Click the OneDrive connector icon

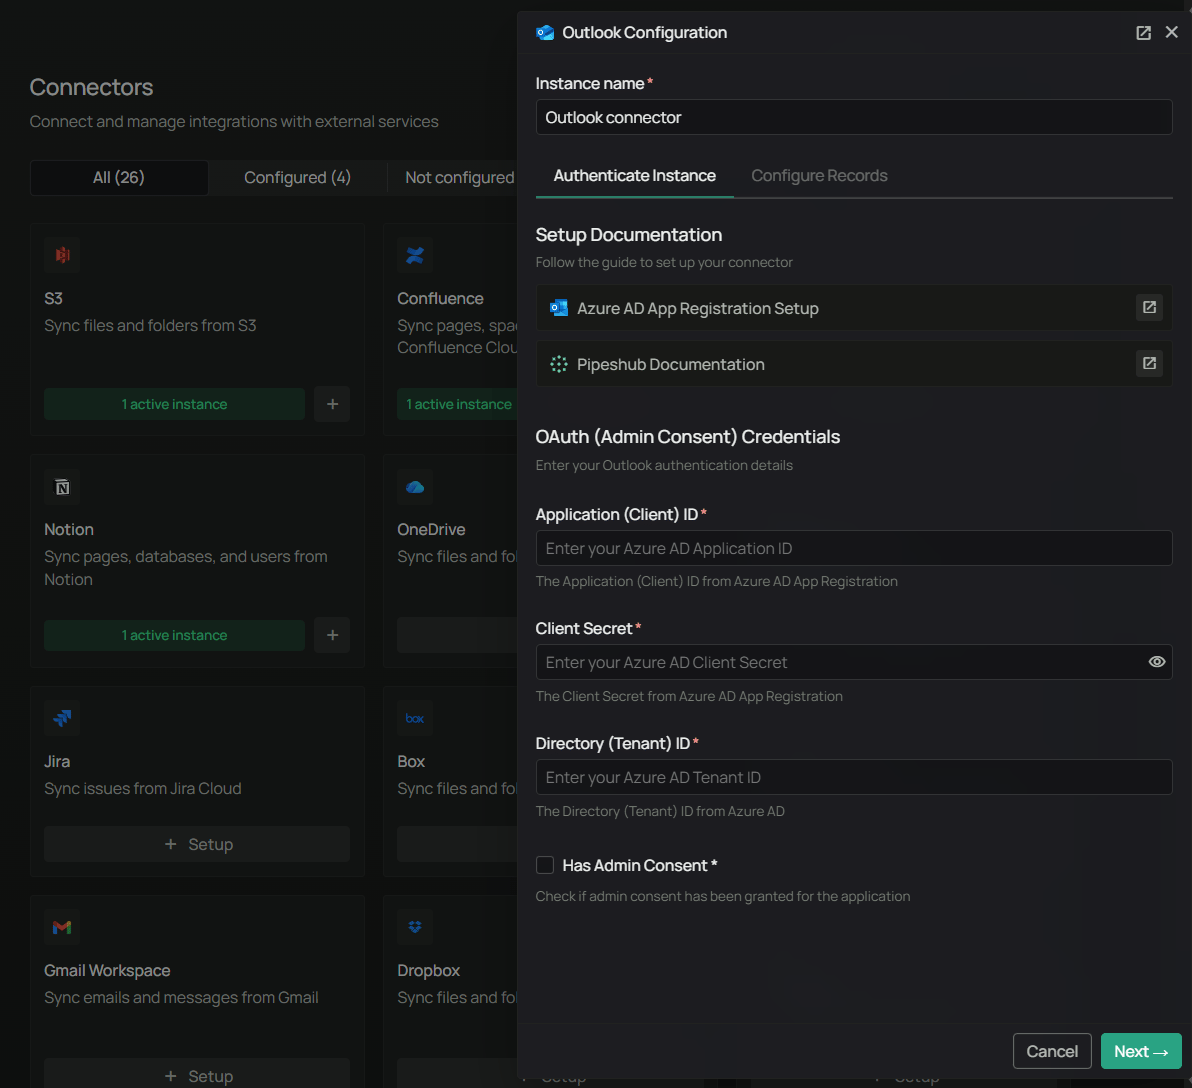[415, 487]
